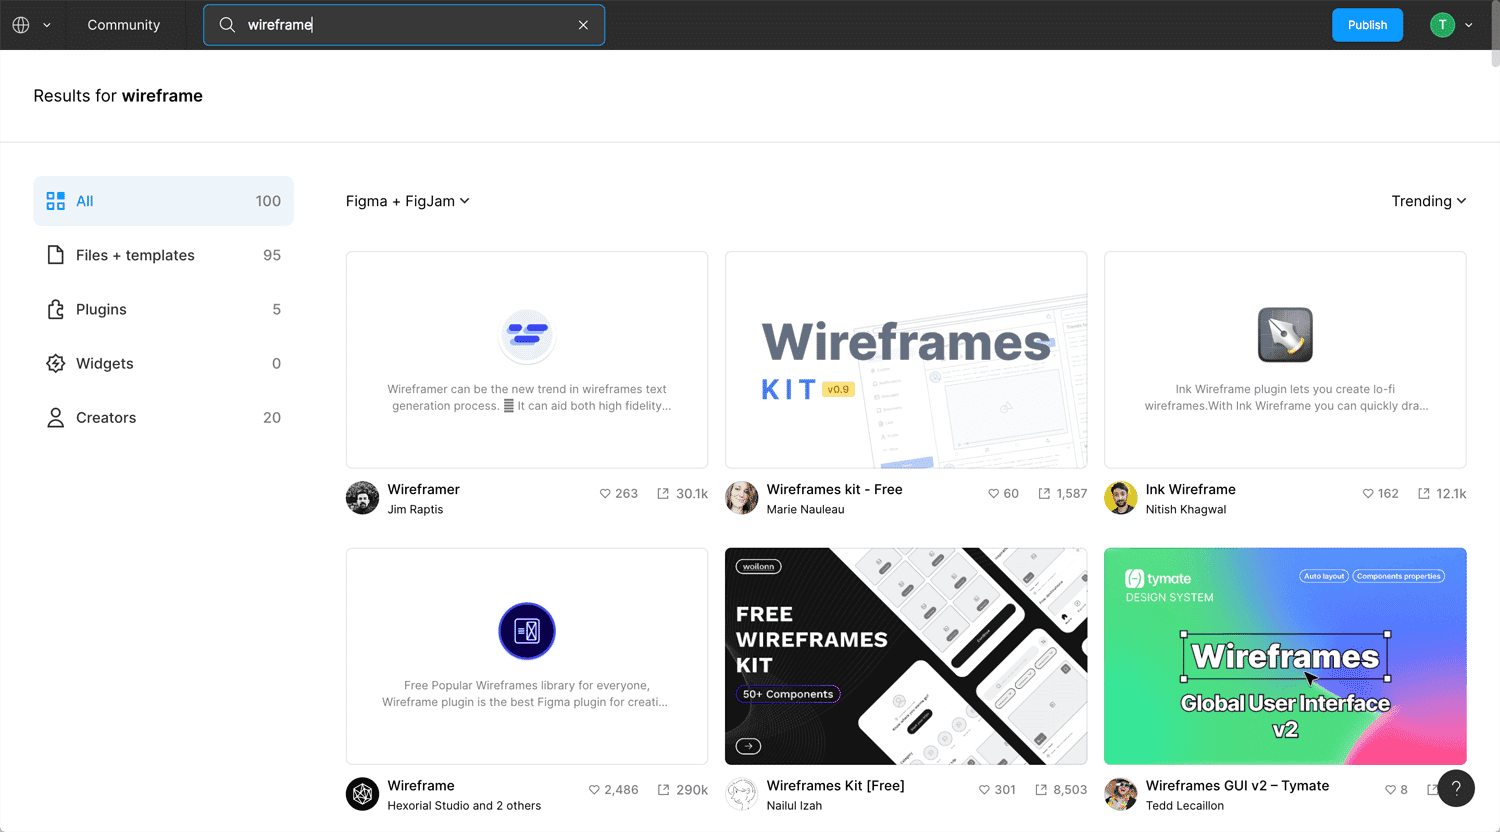Click the 1,587 duplicate icon
Viewport: 1500px width, 832px height.
[x=1044, y=494]
